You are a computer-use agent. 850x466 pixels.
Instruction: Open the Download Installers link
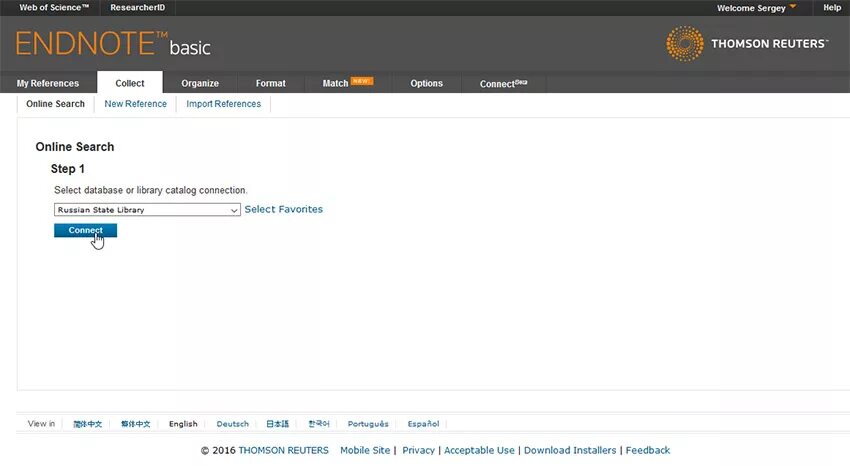570,450
